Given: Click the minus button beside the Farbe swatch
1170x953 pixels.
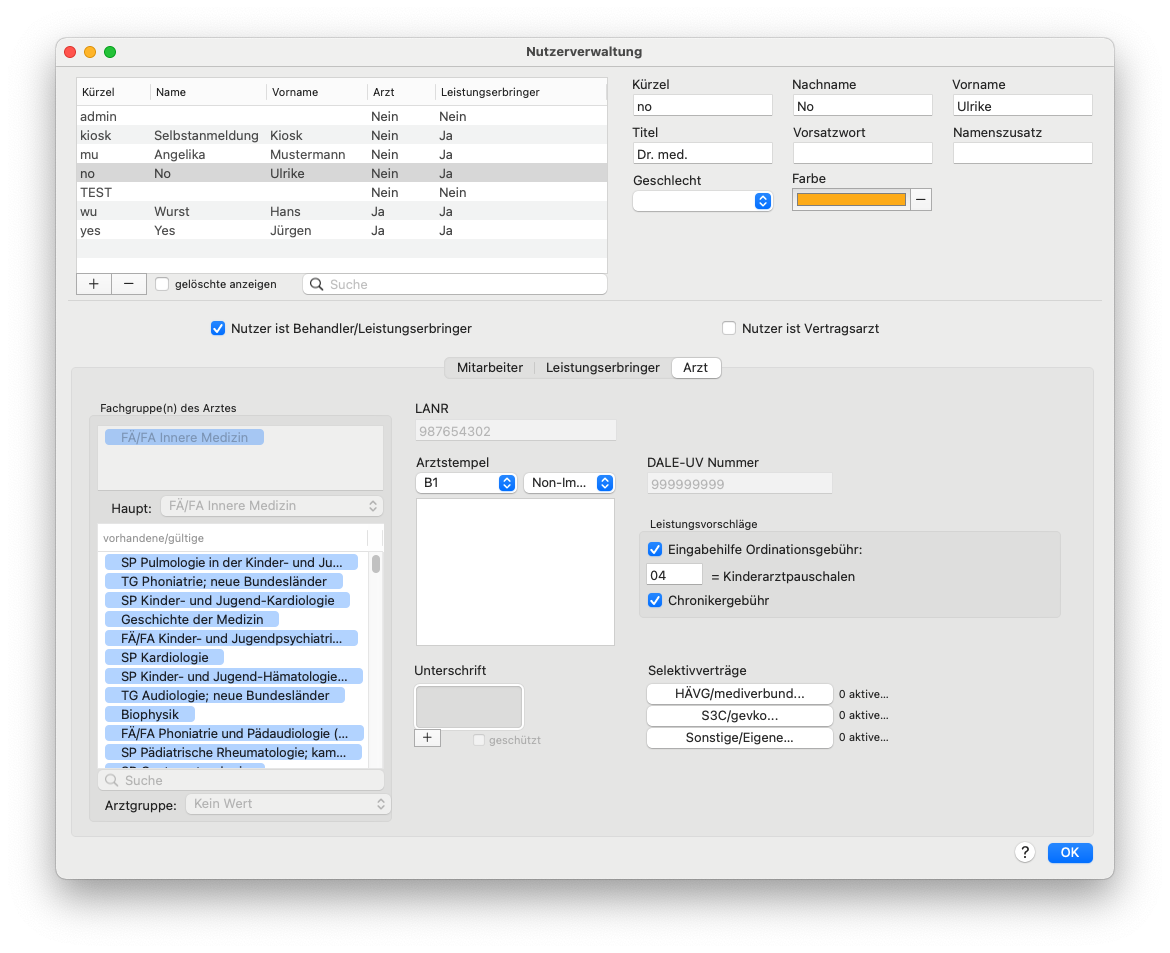Looking at the screenshot, I should point(921,200).
